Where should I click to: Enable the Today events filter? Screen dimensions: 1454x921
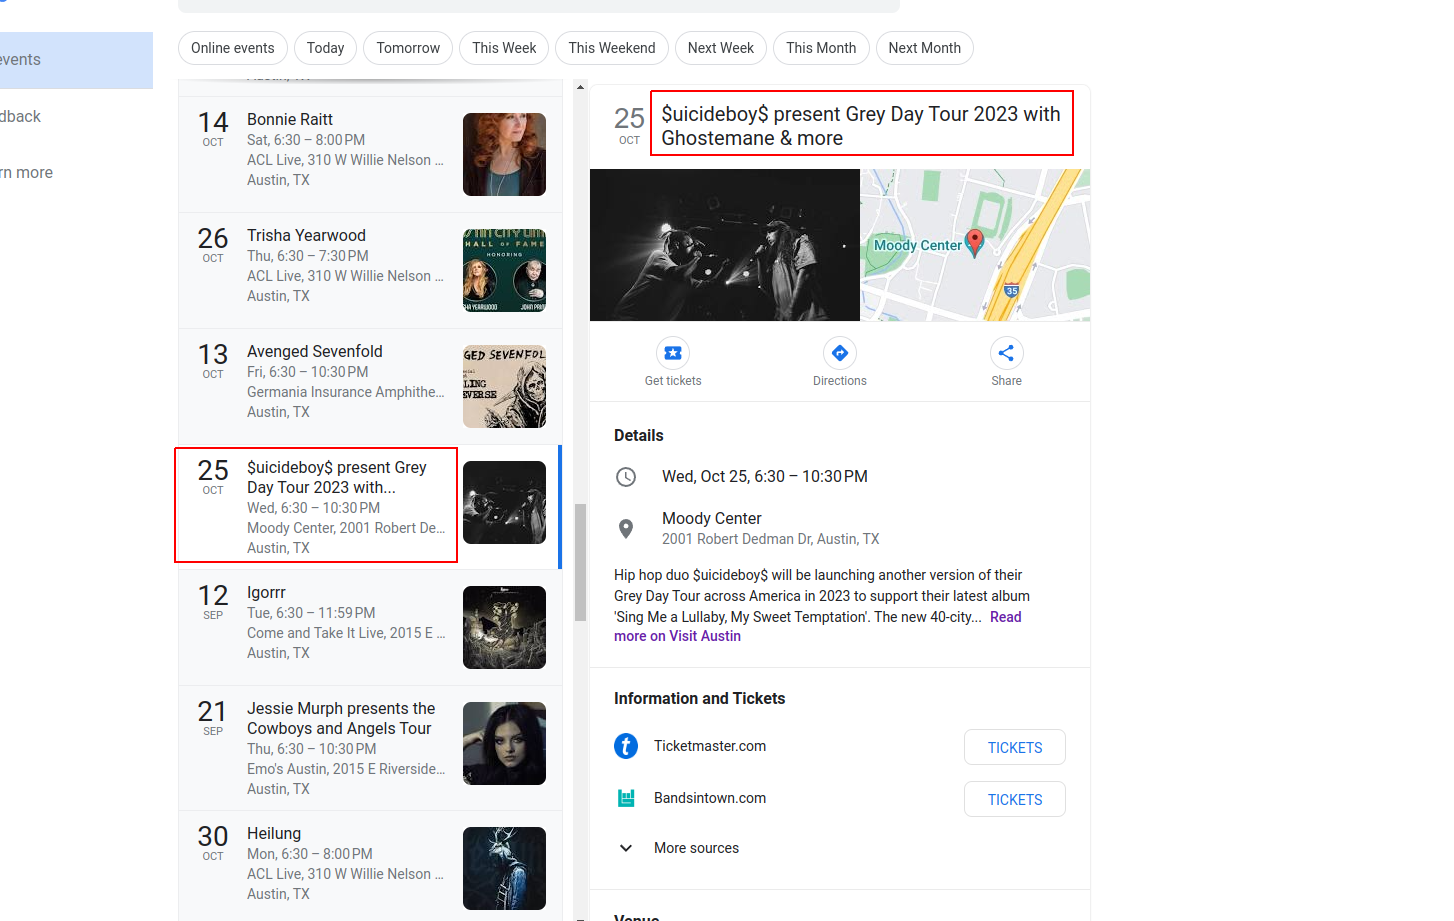coord(325,47)
